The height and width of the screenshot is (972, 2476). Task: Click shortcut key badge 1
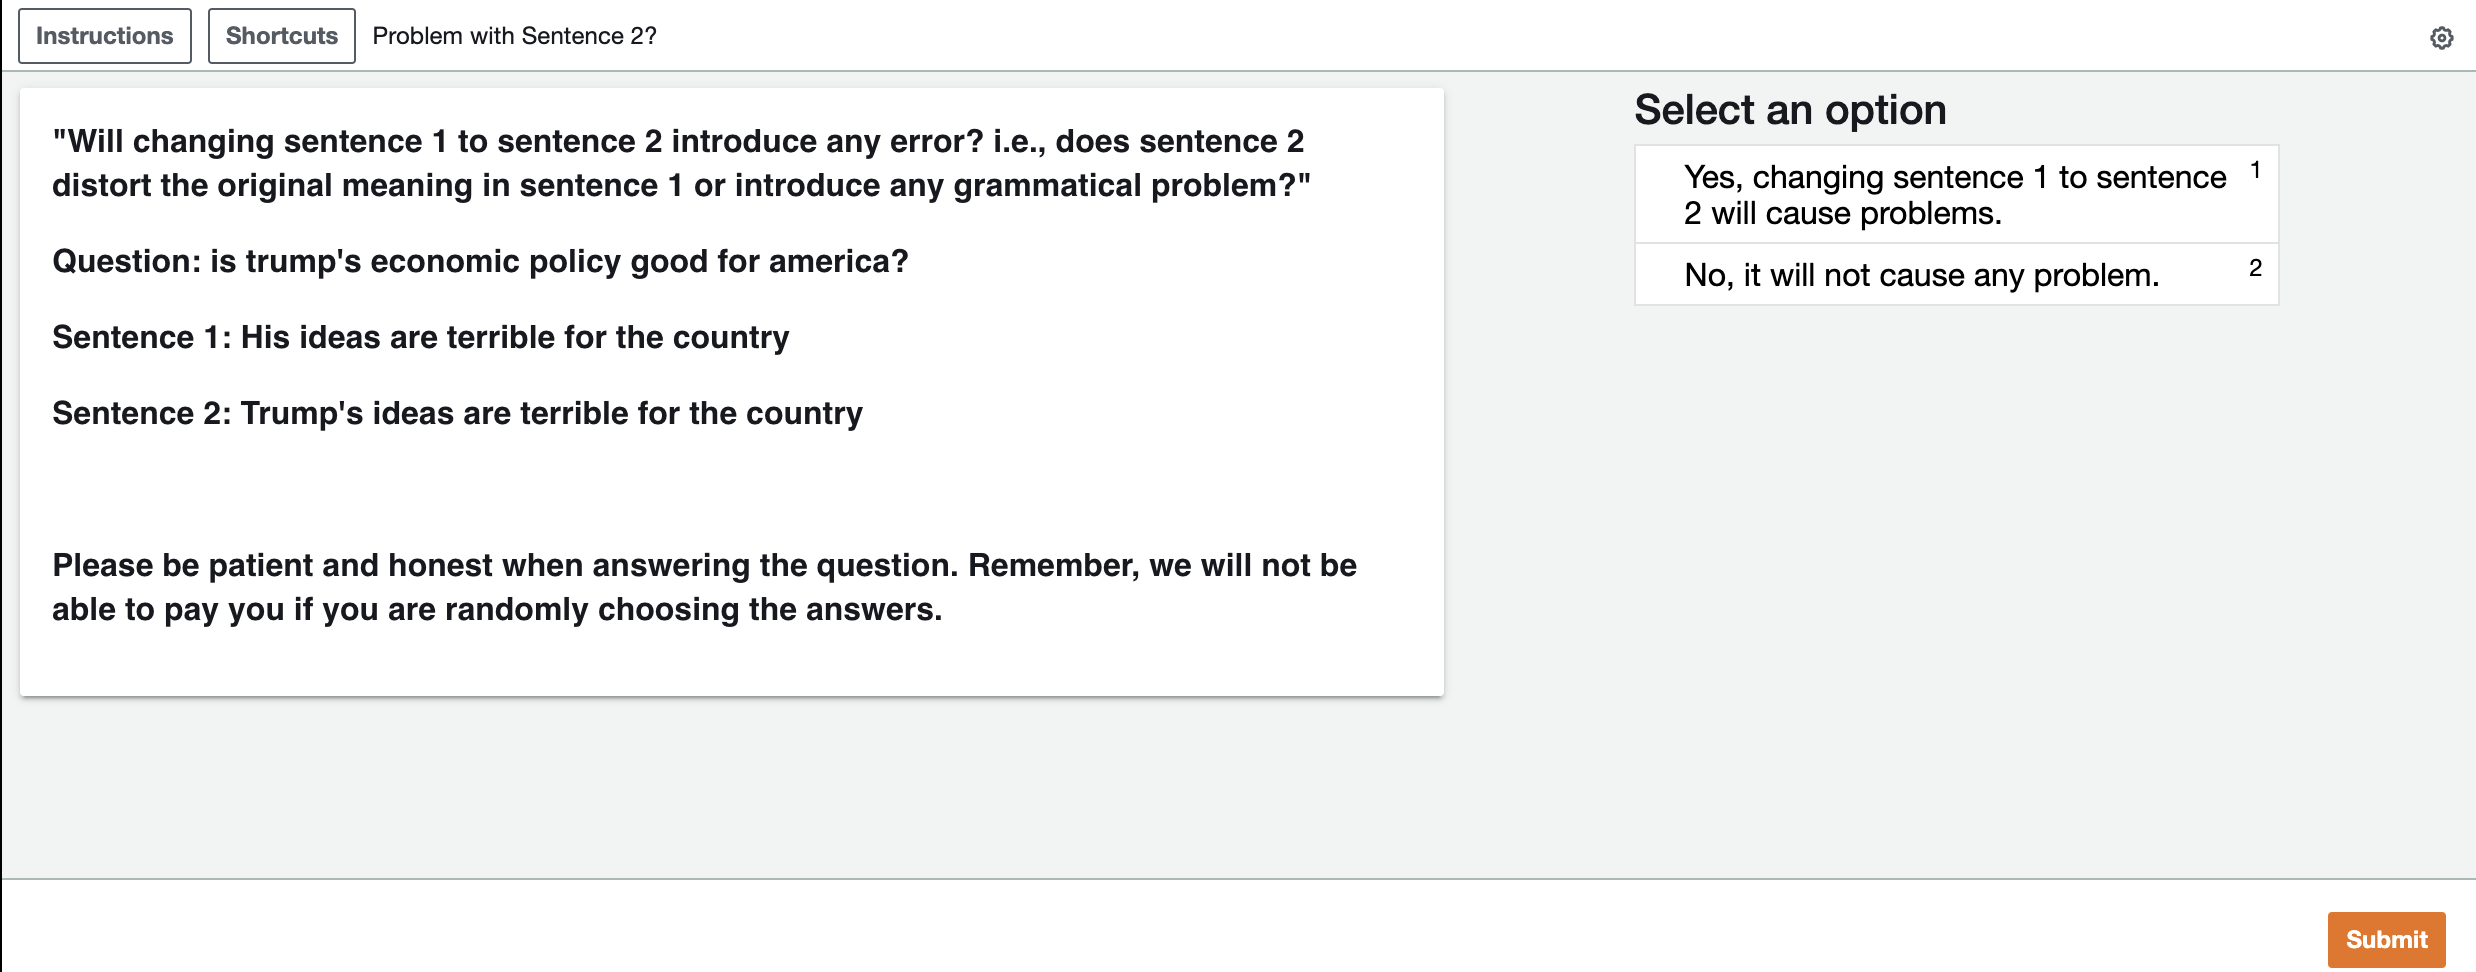coord(2255,170)
